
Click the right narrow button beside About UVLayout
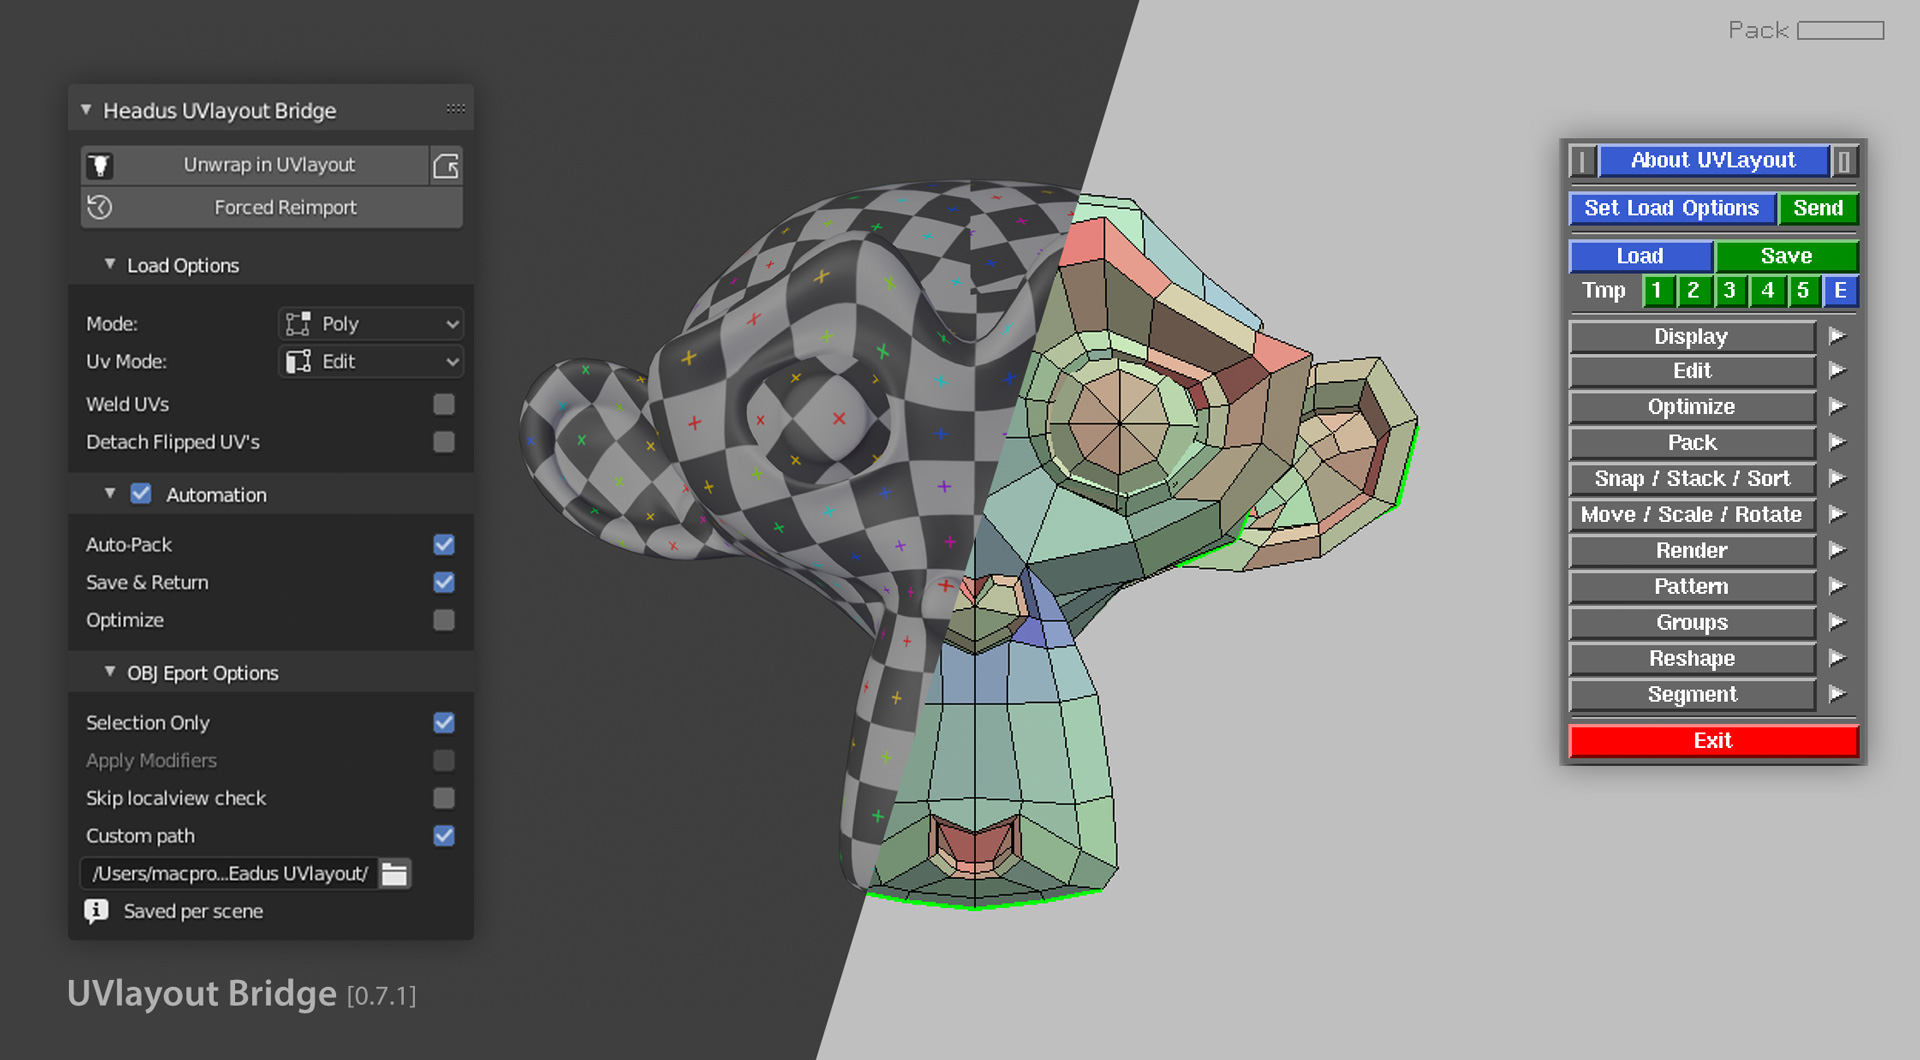pos(1844,160)
